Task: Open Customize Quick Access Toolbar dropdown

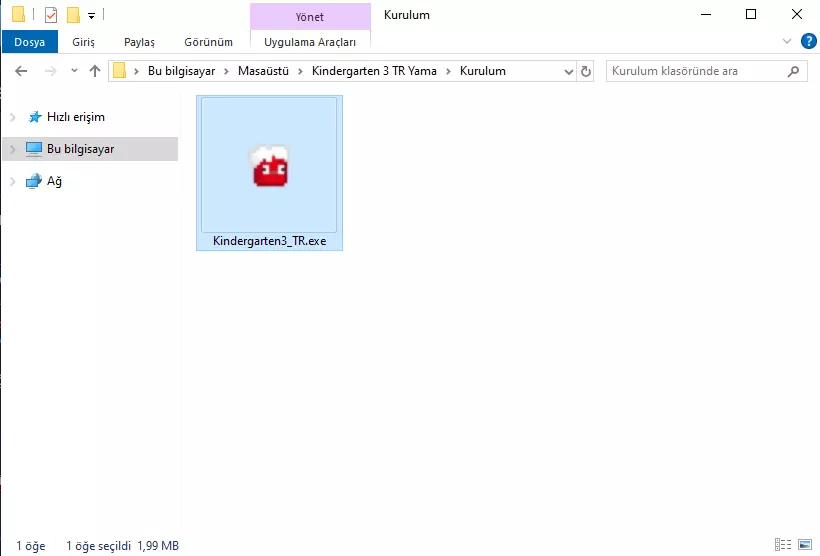Action: tap(92, 16)
